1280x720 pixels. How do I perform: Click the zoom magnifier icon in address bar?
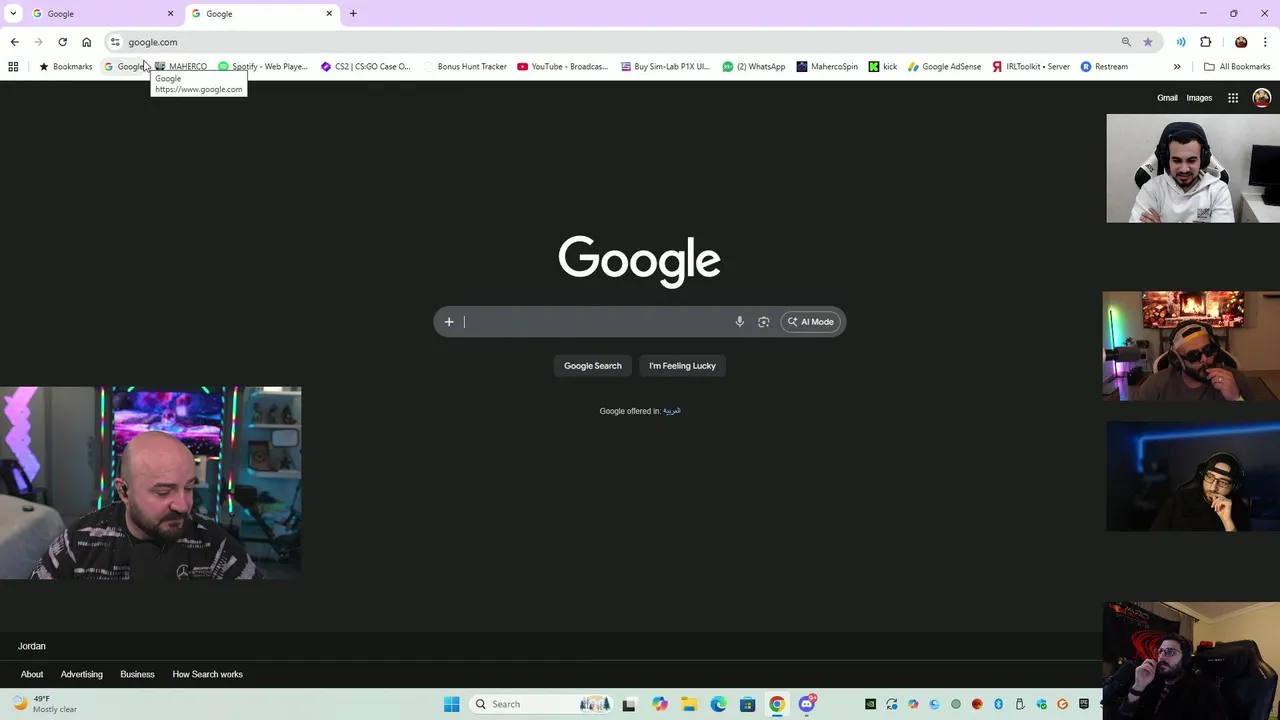click(1126, 42)
